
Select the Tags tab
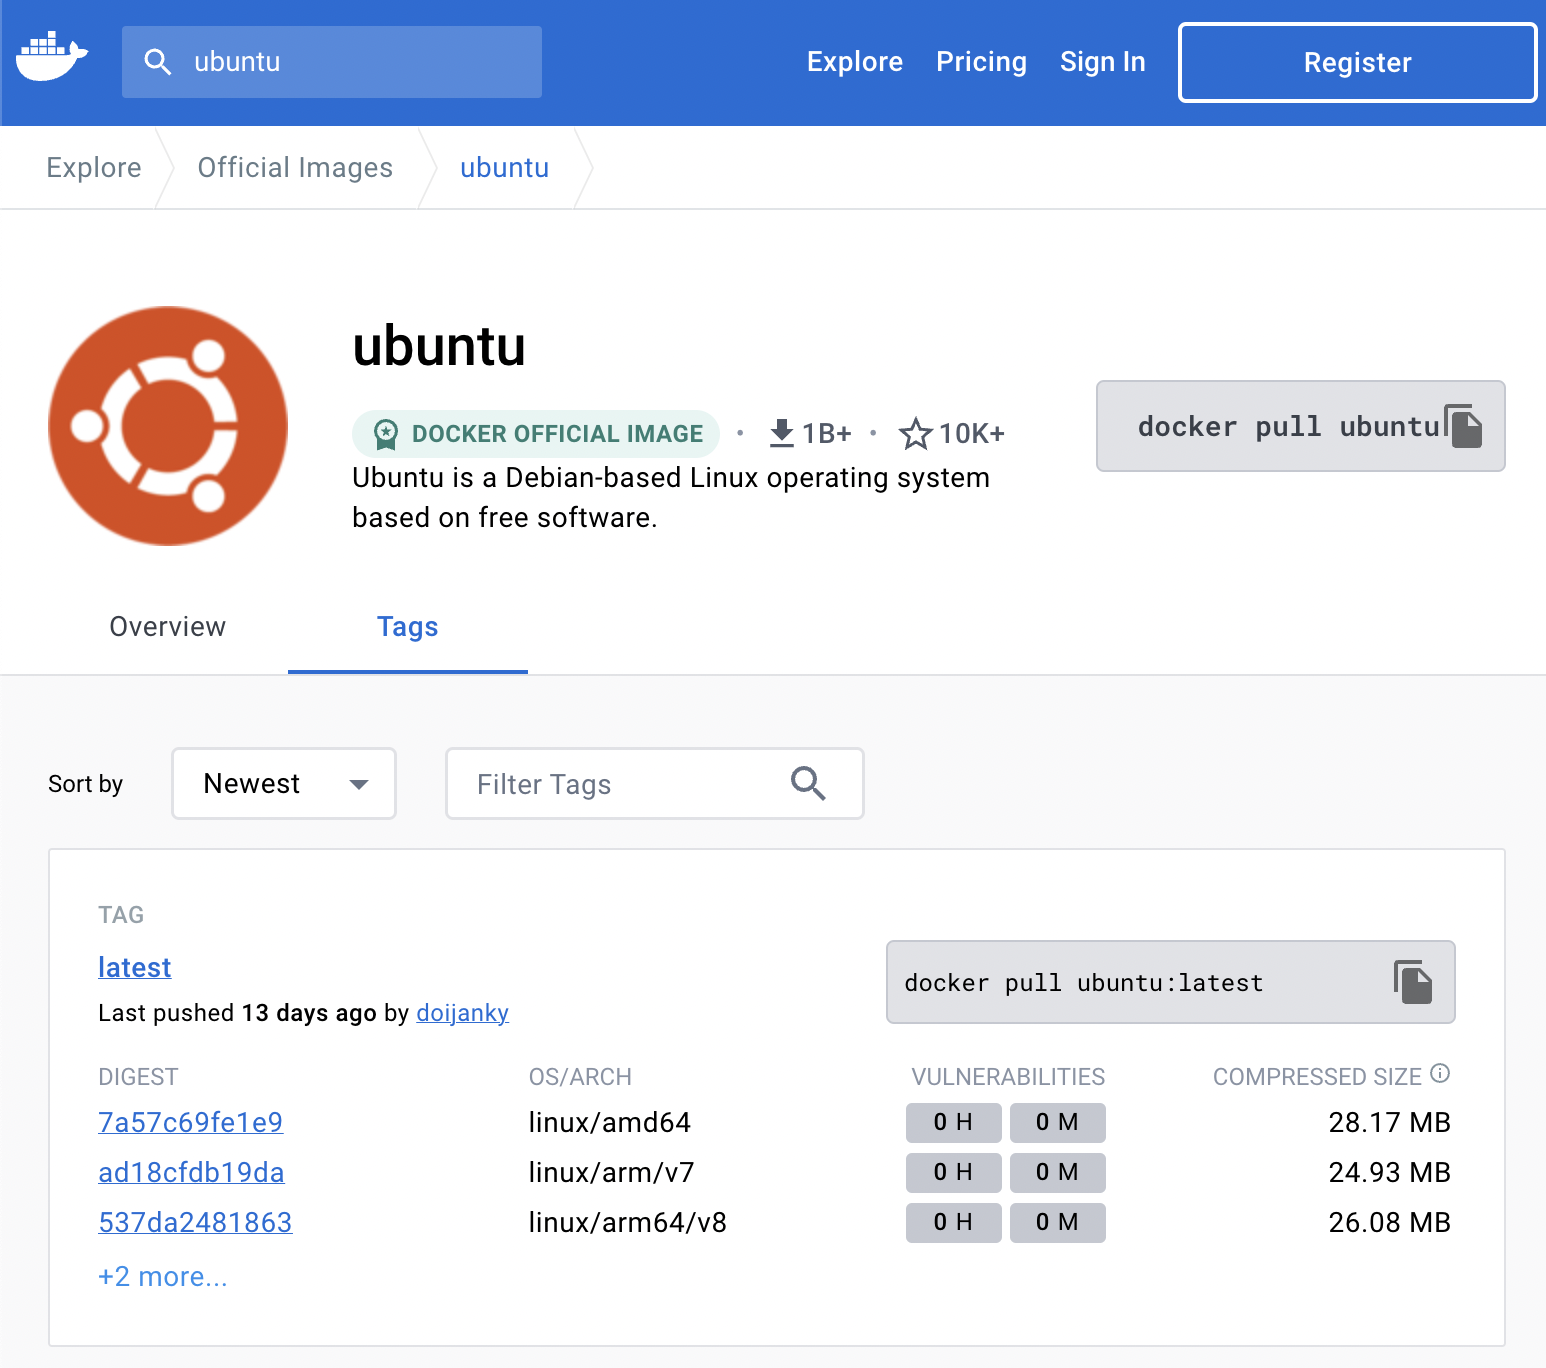(407, 627)
